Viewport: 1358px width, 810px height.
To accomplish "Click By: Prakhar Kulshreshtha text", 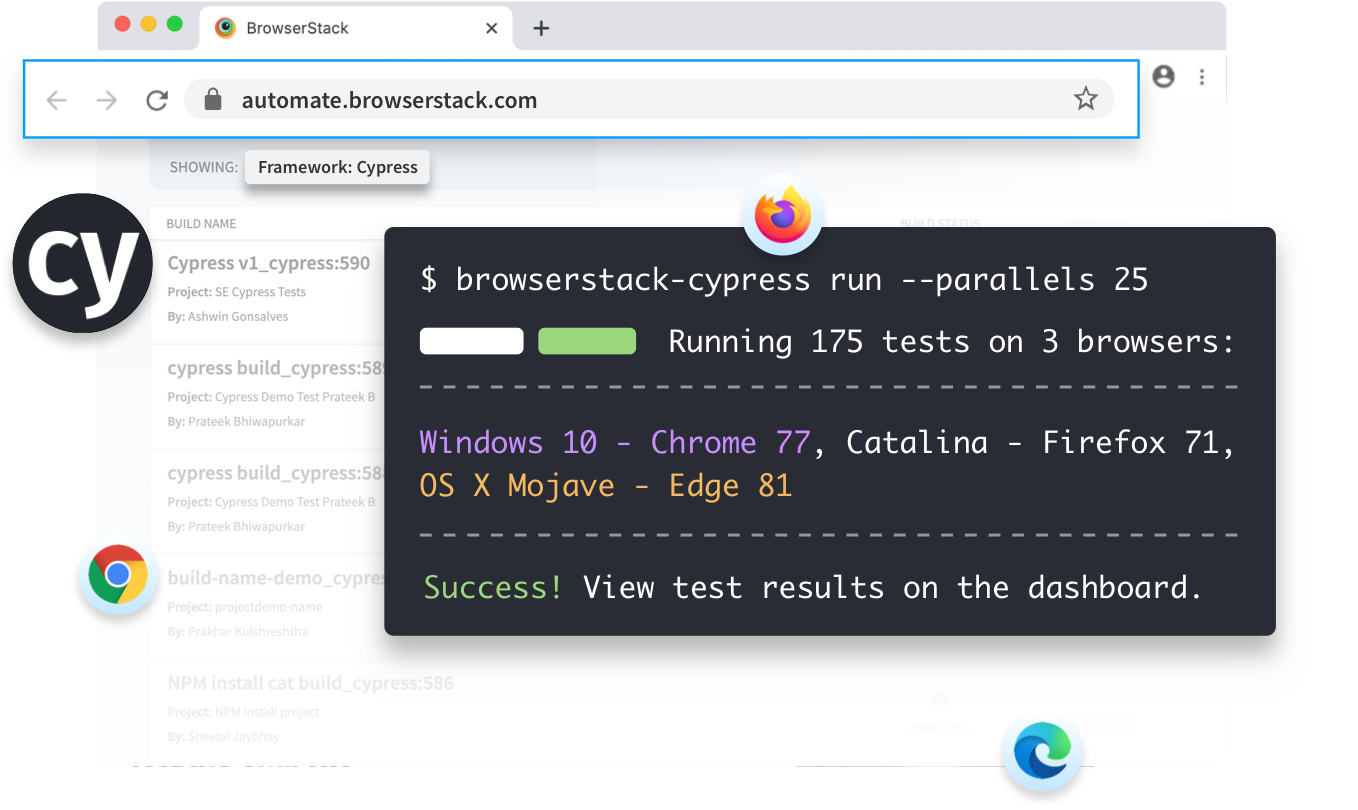I will [x=240, y=631].
